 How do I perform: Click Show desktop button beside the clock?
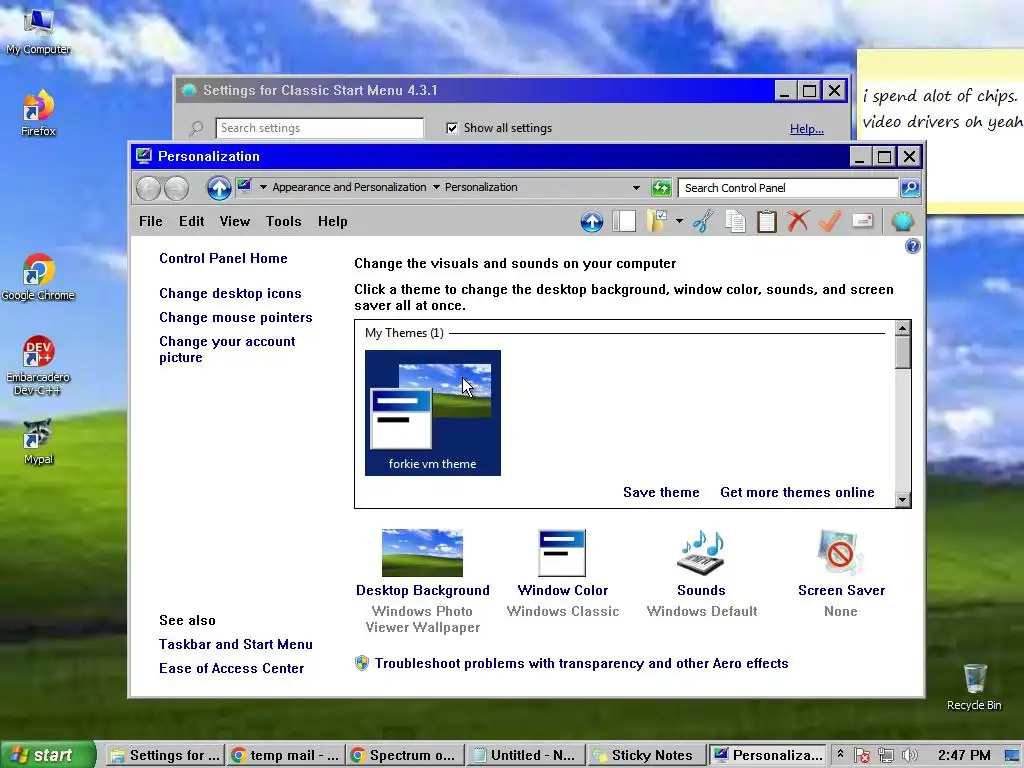pos(1012,756)
